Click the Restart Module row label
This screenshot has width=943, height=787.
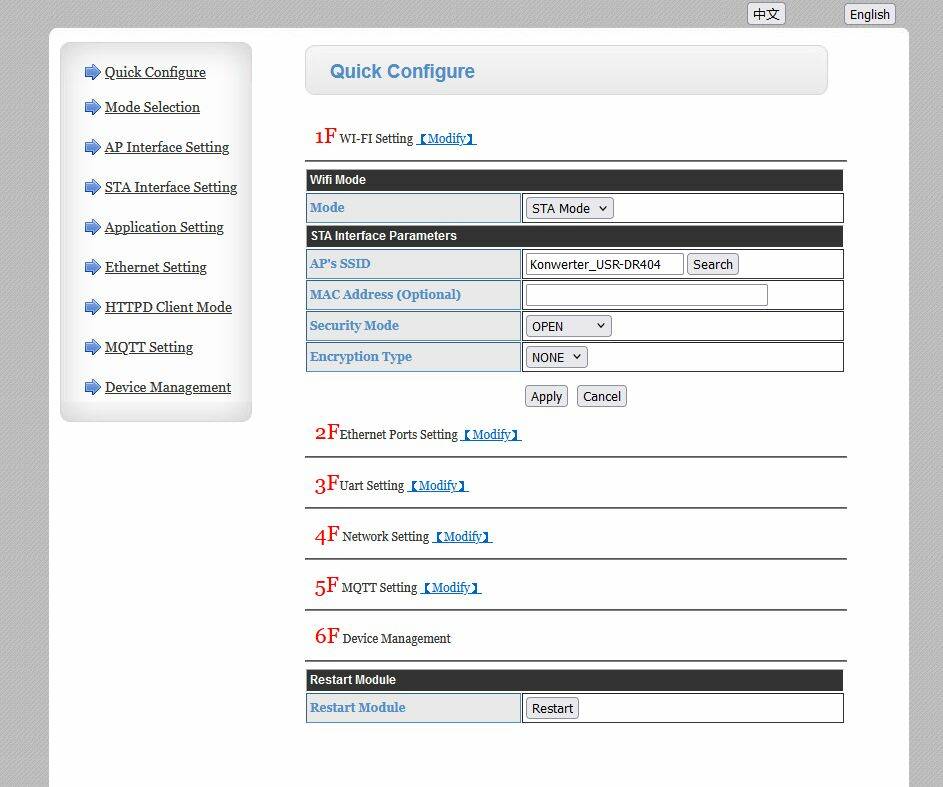point(357,708)
